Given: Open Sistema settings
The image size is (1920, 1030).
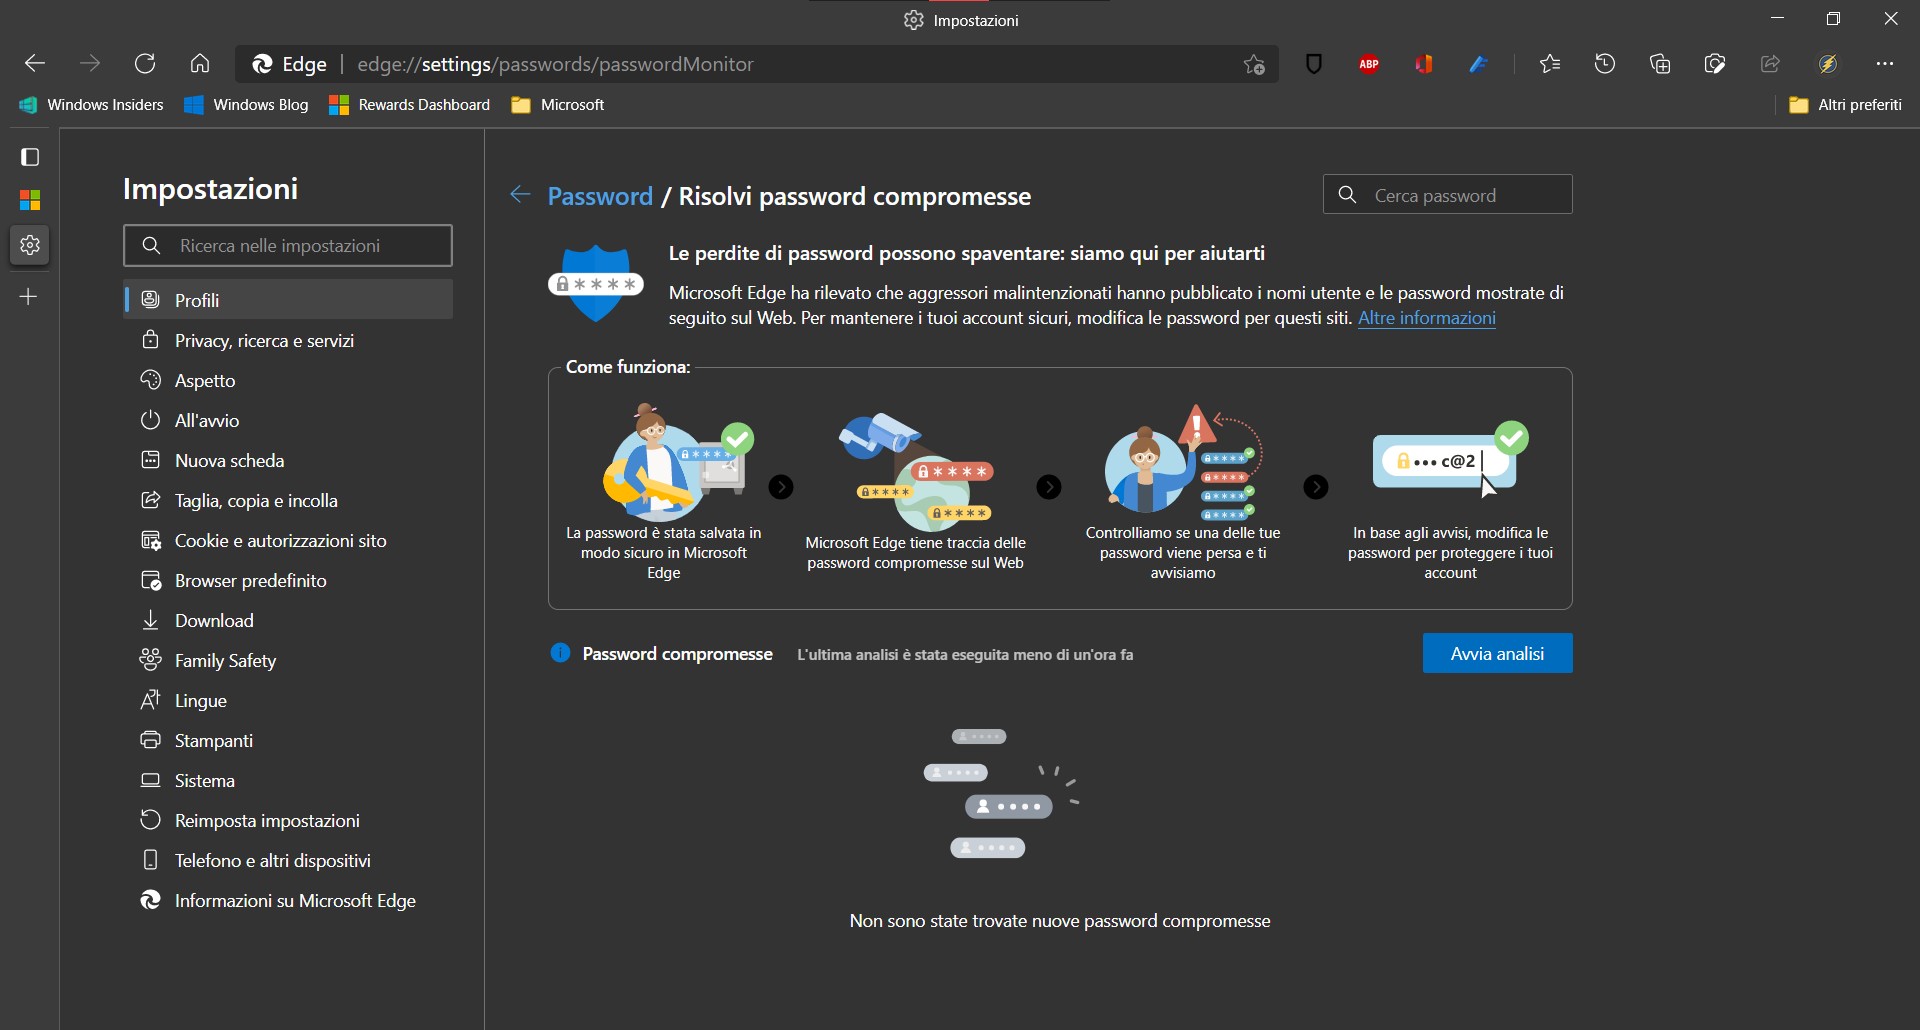Looking at the screenshot, I should (x=288, y=781).
